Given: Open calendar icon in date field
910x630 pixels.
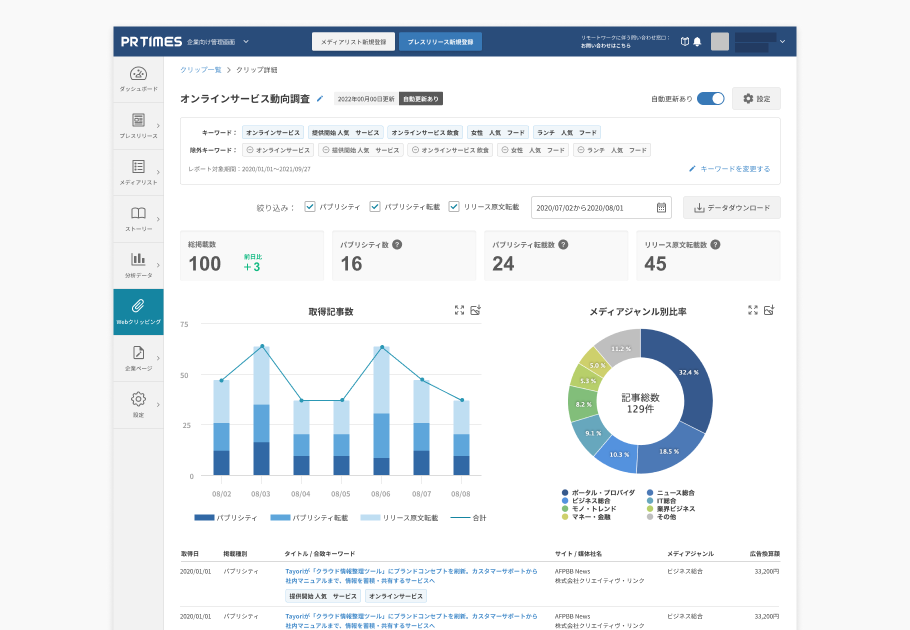Looking at the screenshot, I should [x=661, y=208].
